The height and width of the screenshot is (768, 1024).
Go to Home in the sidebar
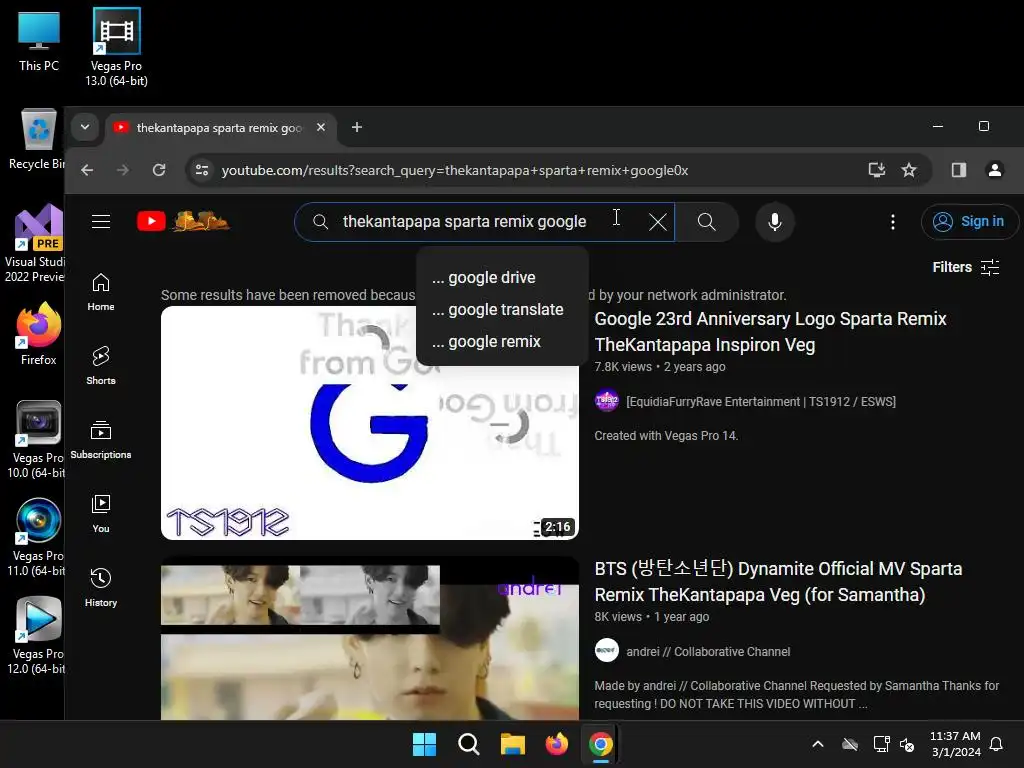101,292
